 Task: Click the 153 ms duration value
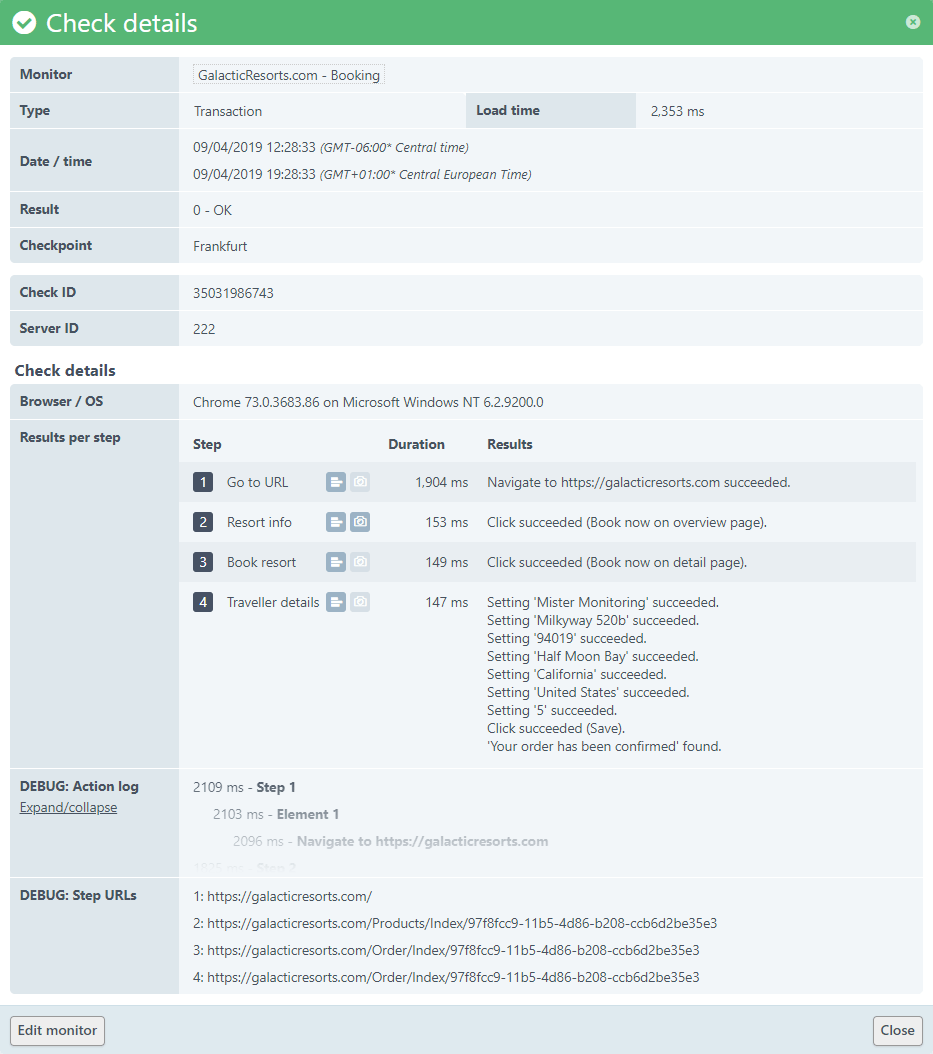[x=446, y=522]
